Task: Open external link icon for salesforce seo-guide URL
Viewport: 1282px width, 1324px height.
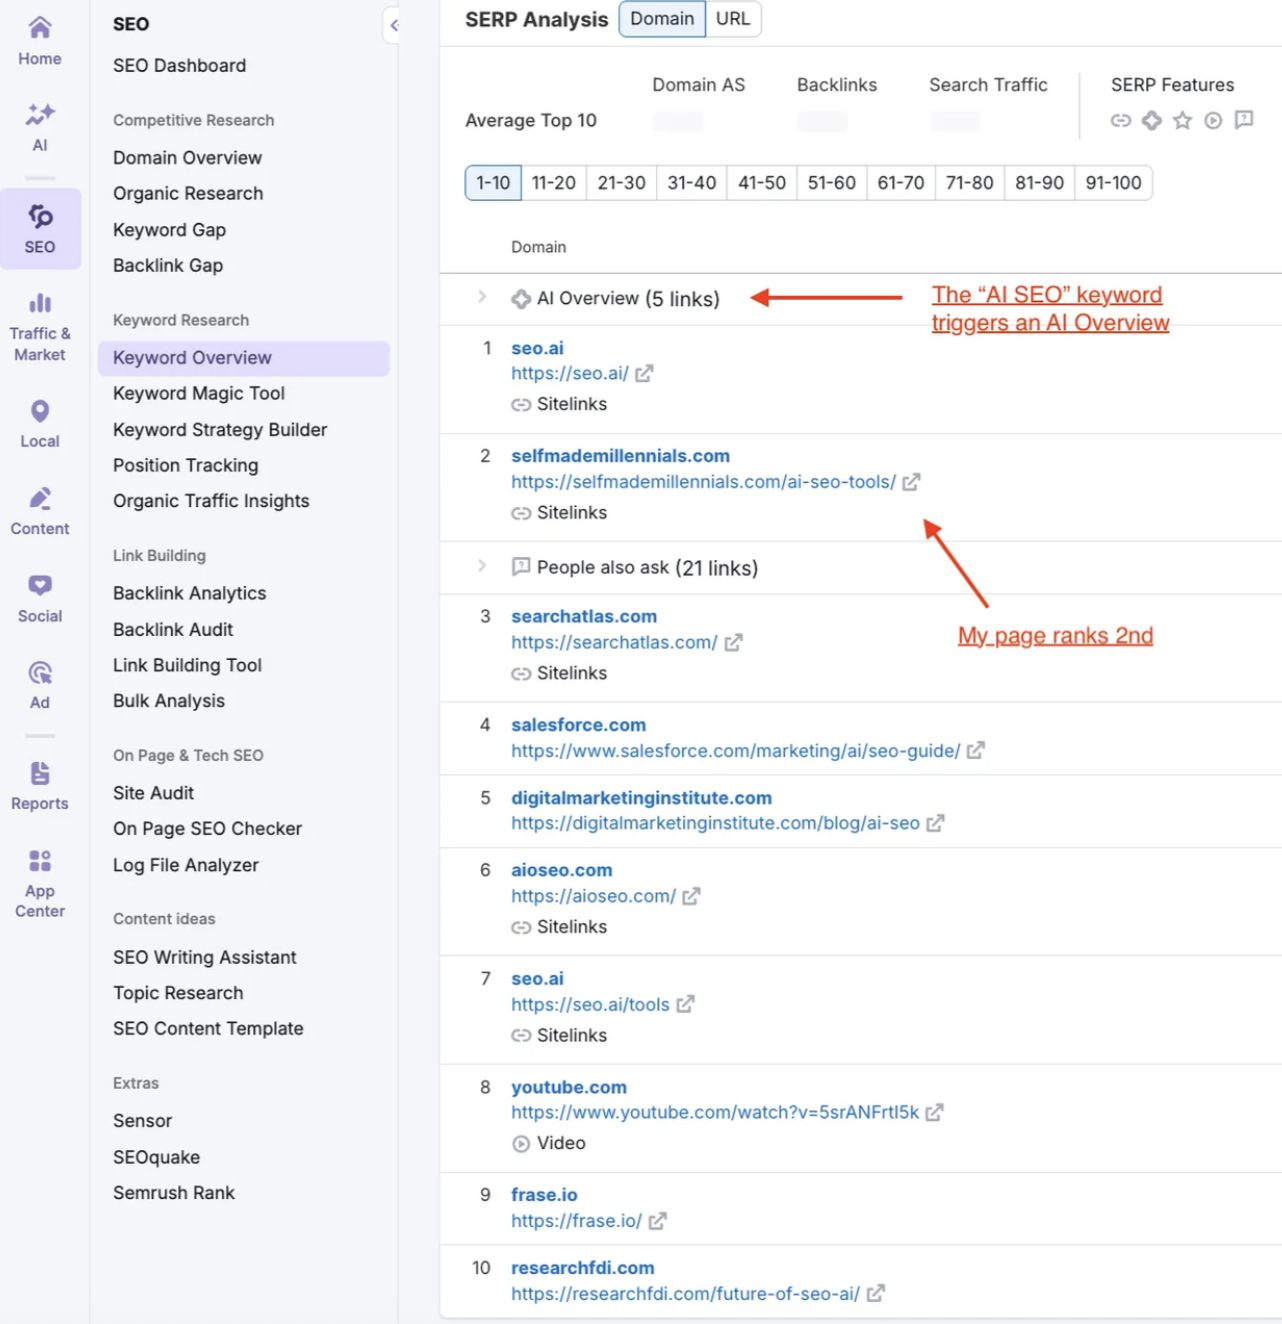Action: point(976,750)
